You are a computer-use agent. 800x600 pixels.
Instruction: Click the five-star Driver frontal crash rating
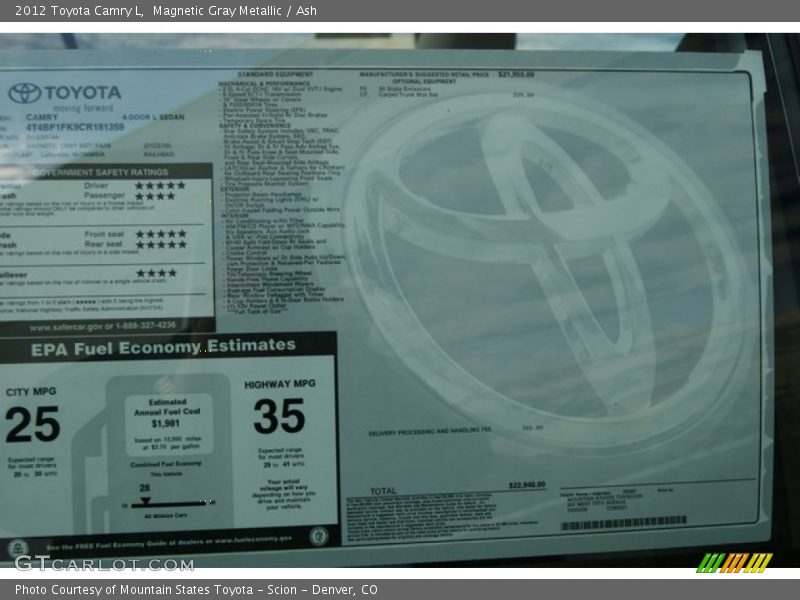click(x=158, y=186)
